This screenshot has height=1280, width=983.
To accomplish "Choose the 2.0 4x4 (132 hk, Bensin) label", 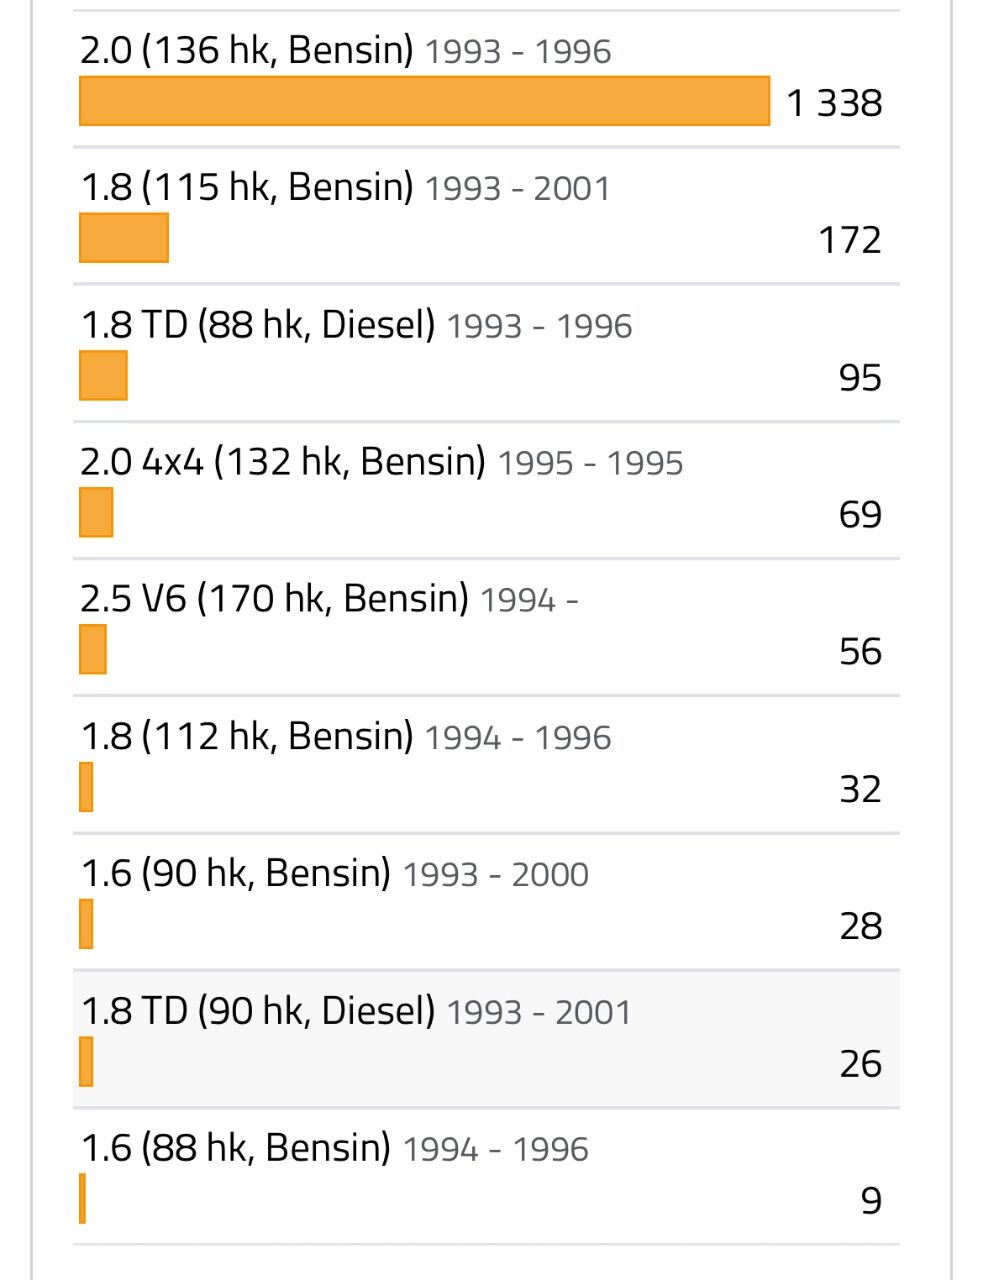I will (282, 462).
